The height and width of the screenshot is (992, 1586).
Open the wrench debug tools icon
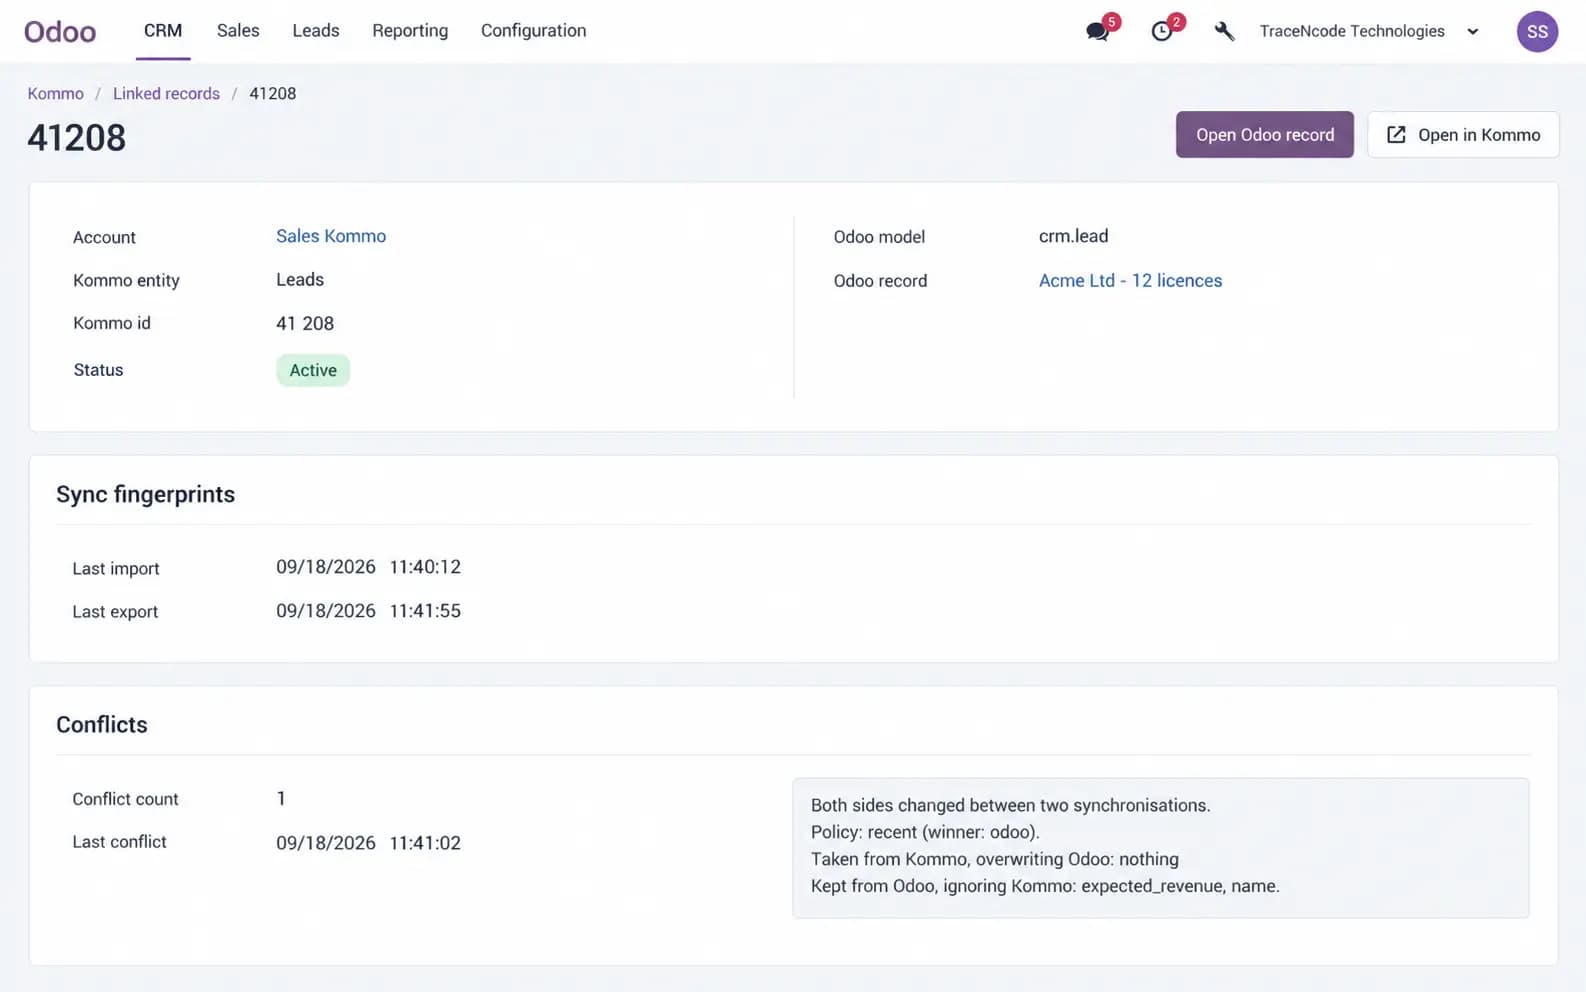click(1224, 31)
